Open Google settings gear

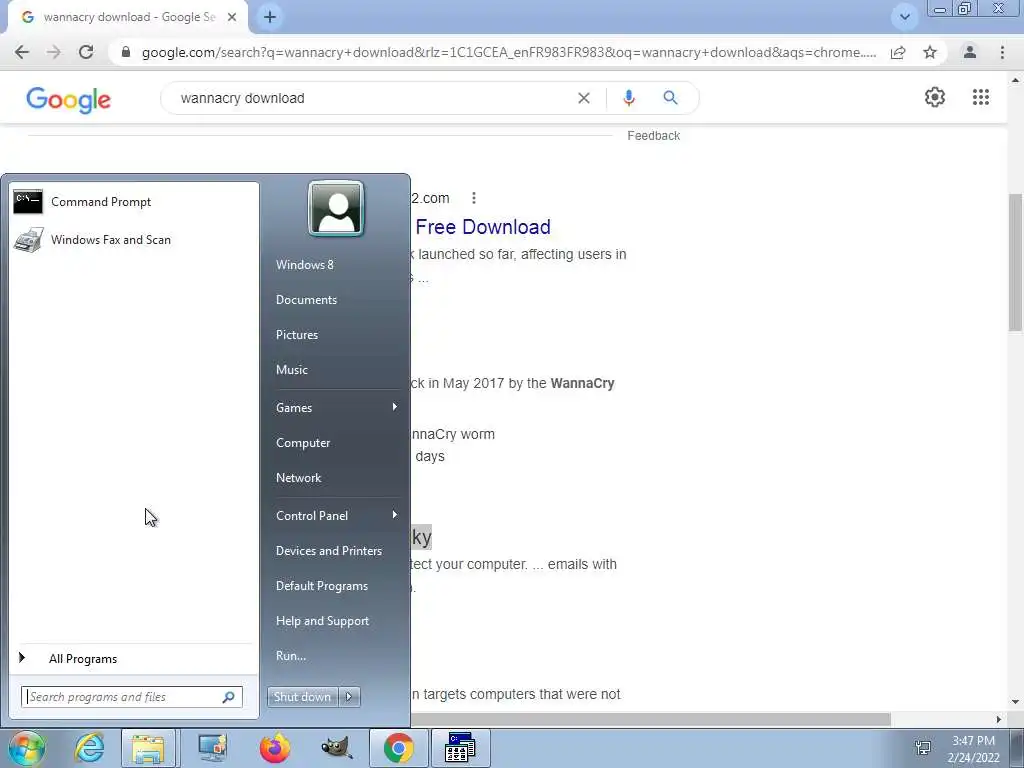click(935, 97)
